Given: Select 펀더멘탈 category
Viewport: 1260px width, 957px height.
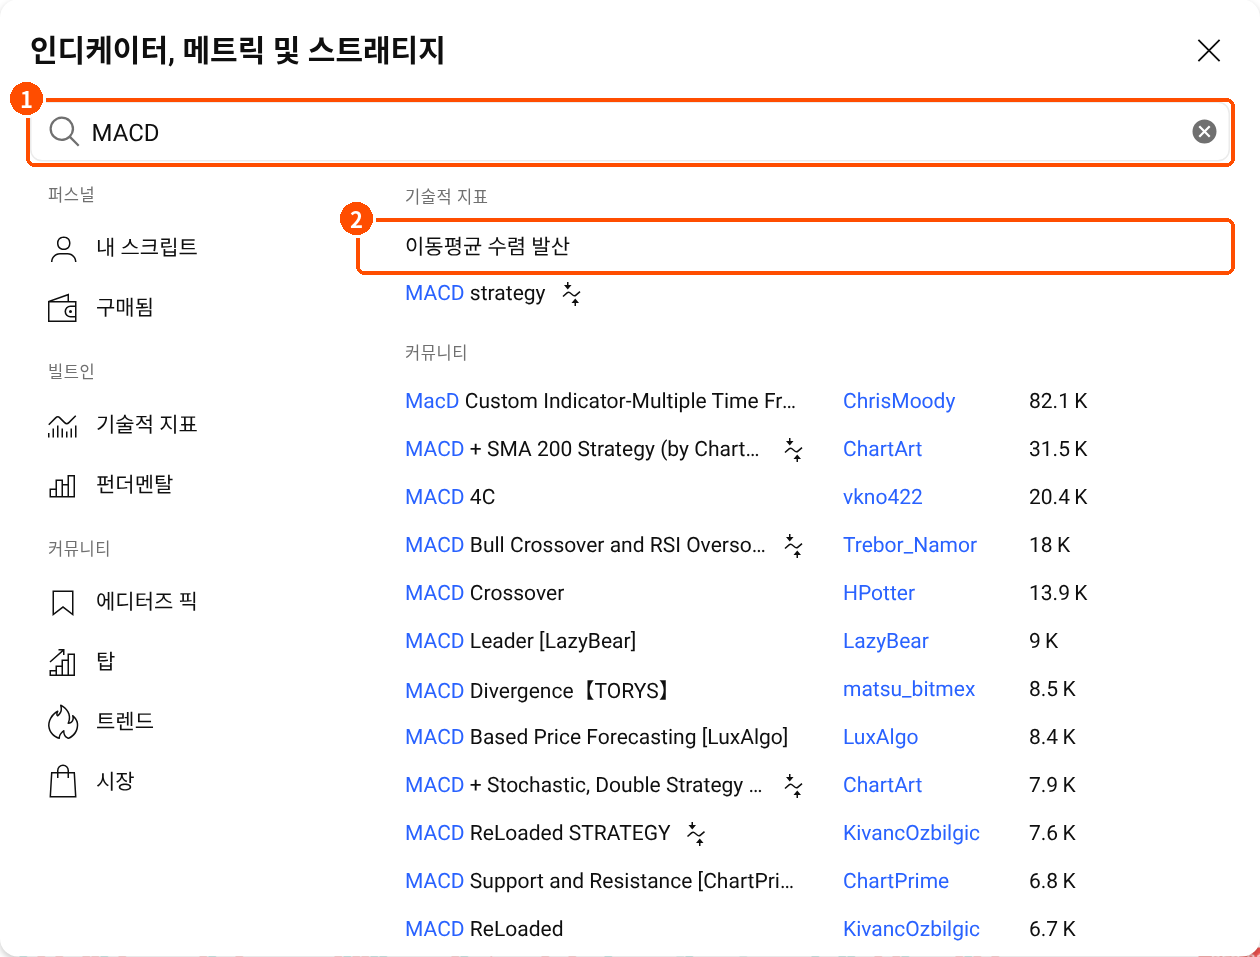Looking at the screenshot, I should (x=135, y=484).
